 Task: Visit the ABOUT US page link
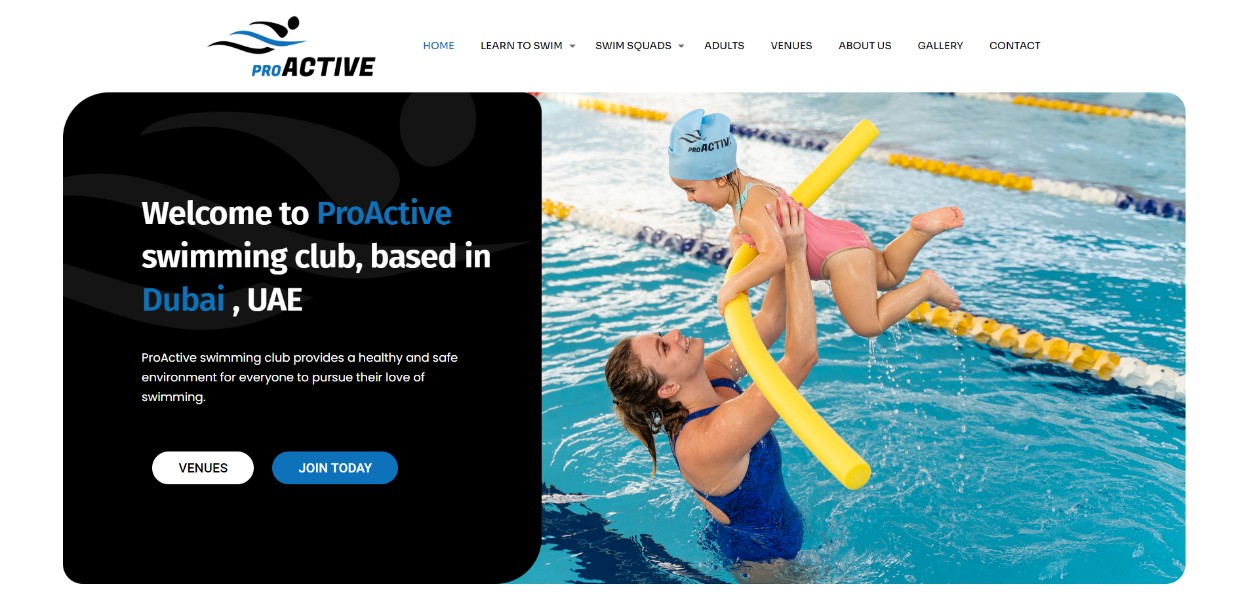pyautogui.click(x=865, y=46)
